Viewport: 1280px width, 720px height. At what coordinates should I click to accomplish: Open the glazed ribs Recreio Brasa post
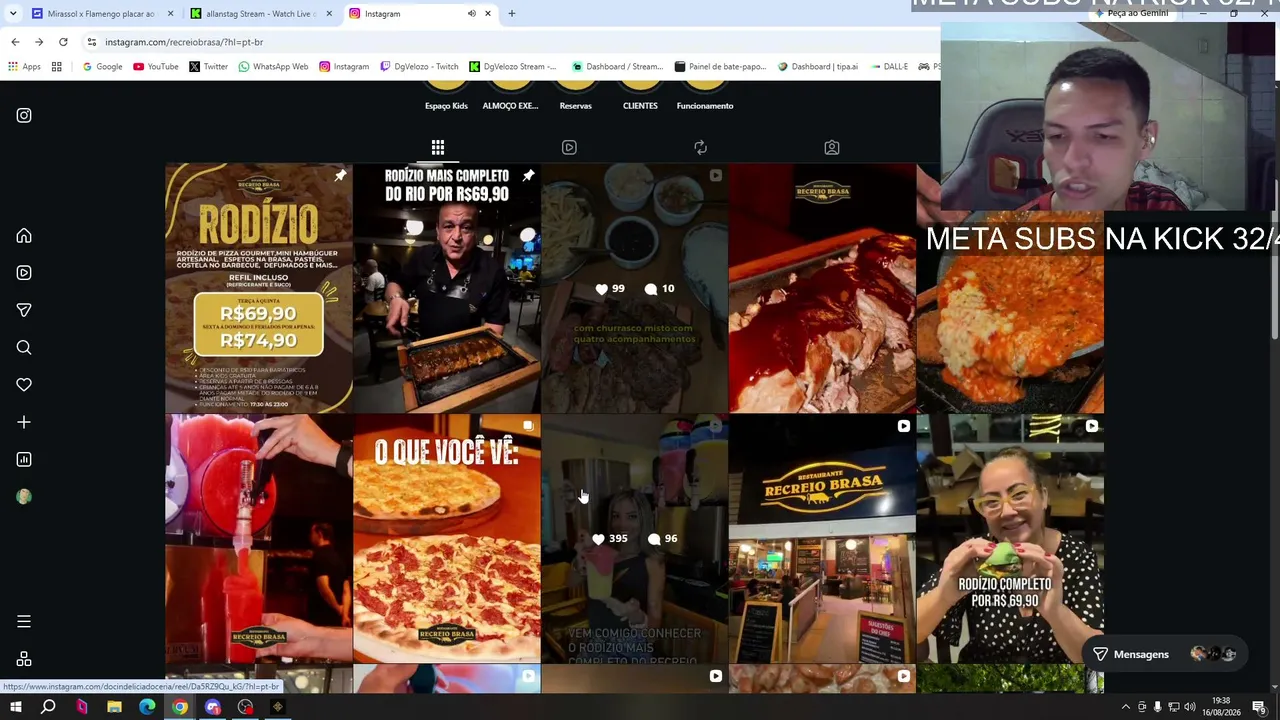(822, 288)
